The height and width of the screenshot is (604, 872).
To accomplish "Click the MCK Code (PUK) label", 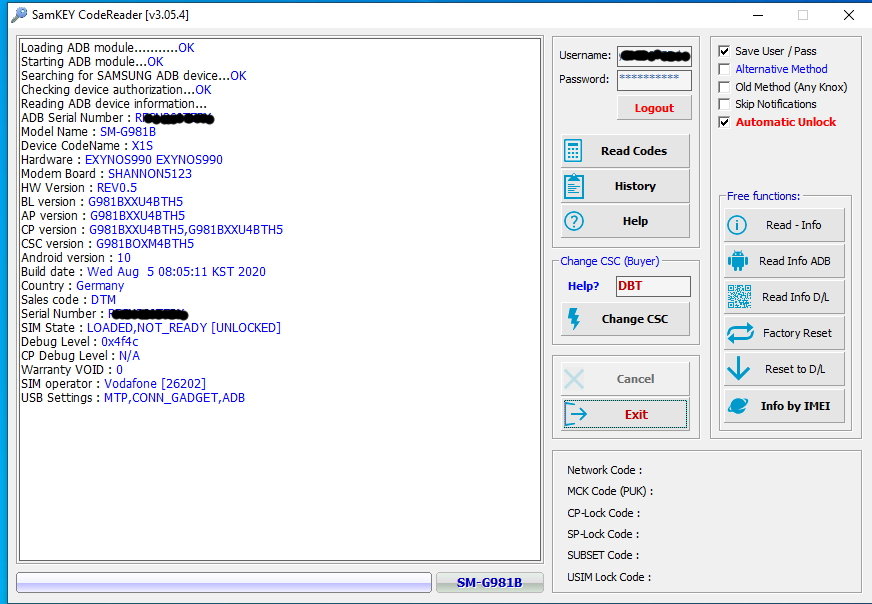I will 610,491.
